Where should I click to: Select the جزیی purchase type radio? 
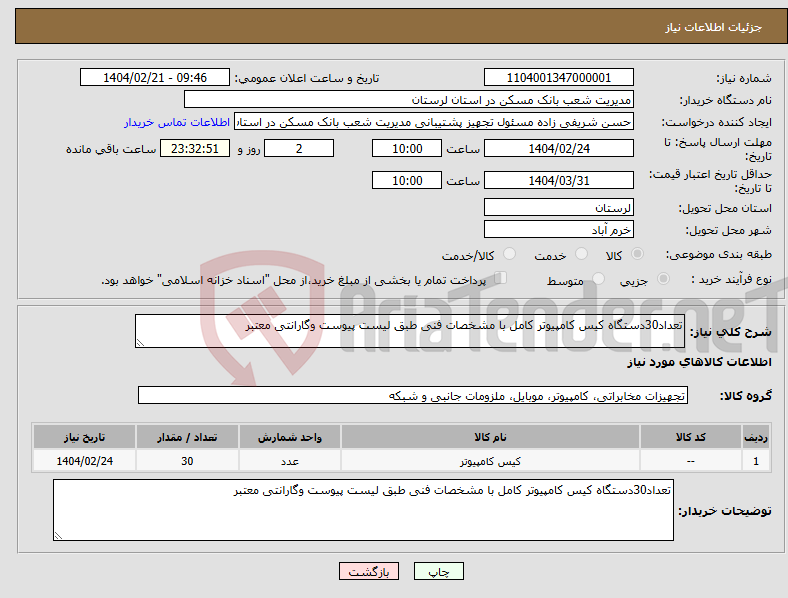click(663, 279)
